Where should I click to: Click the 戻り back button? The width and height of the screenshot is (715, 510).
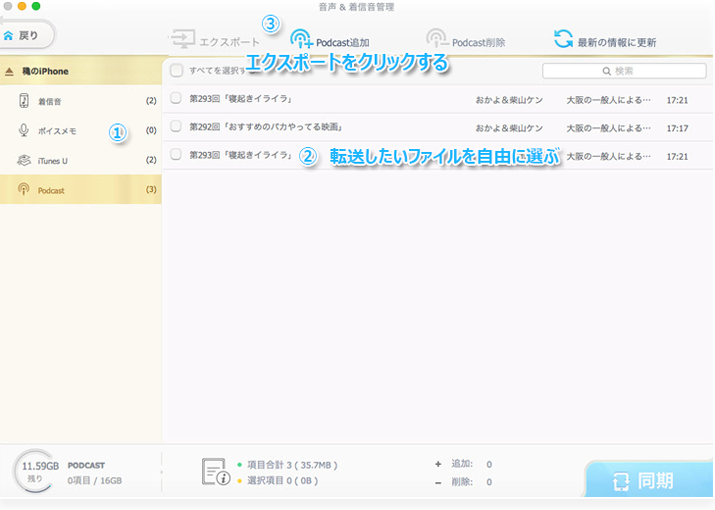coord(27,35)
